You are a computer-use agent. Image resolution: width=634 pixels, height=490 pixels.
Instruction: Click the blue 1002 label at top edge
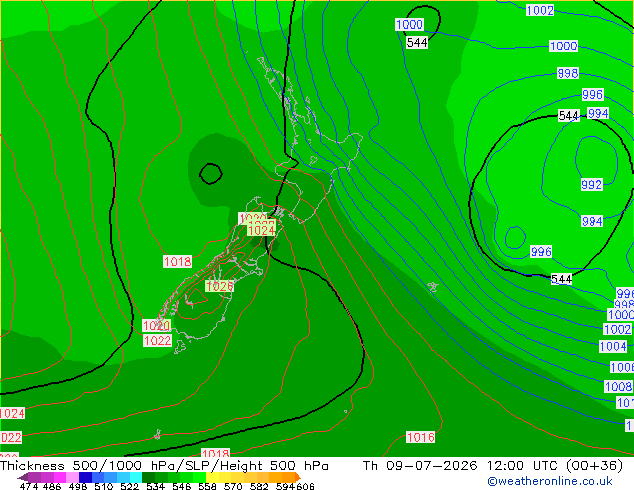pyautogui.click(x=540, y=10)
